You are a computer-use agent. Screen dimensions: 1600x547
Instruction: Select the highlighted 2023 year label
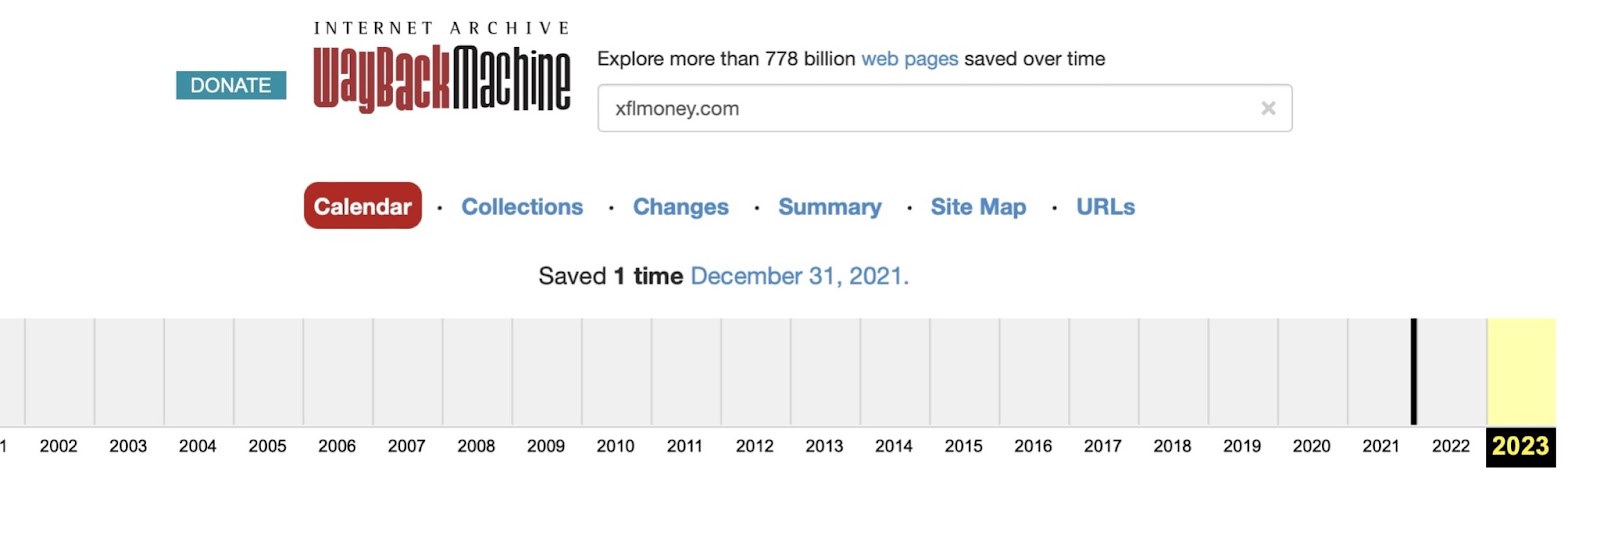[1521, 446]
